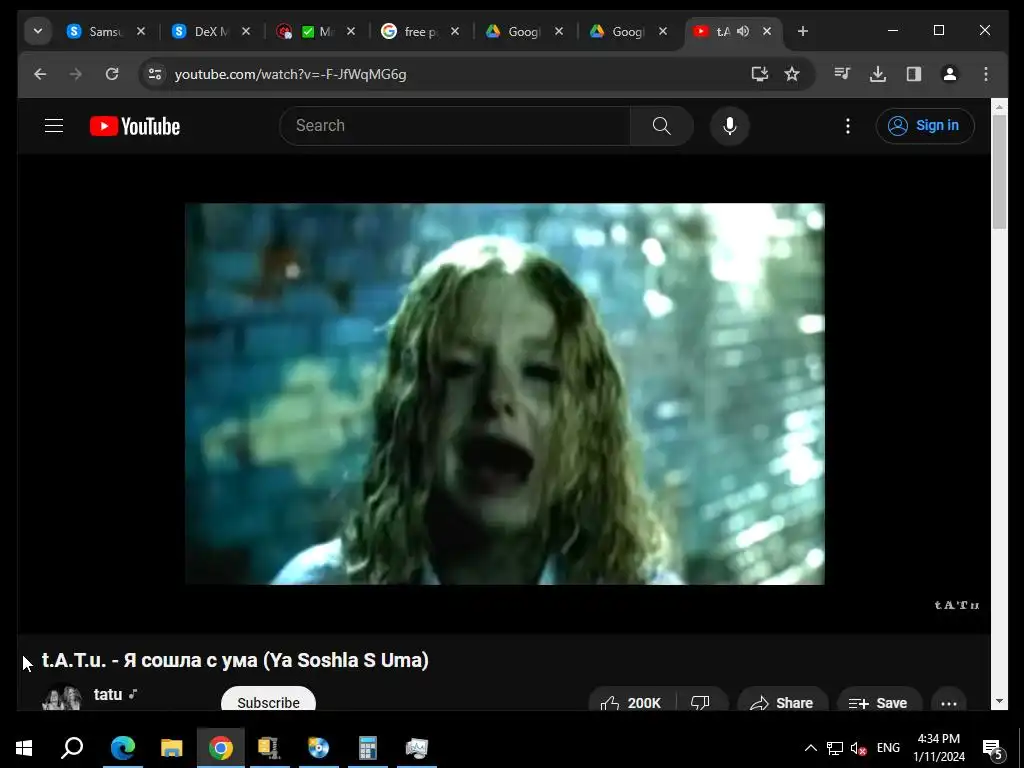
Task: Show hidden system tray icons
Action: 810,748
